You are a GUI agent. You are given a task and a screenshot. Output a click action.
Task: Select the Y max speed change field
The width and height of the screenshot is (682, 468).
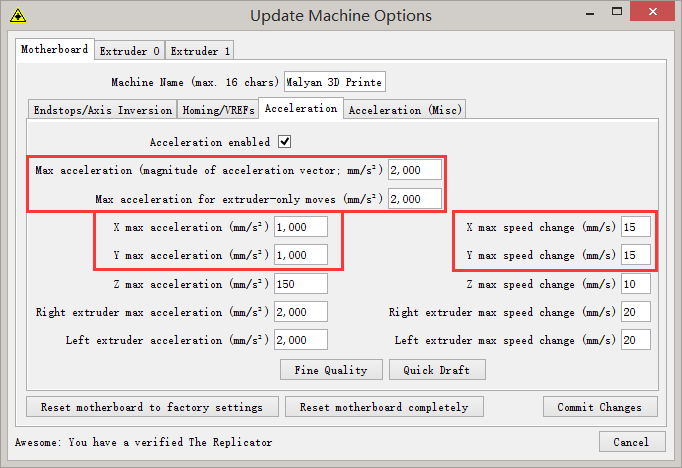(635, 255)
